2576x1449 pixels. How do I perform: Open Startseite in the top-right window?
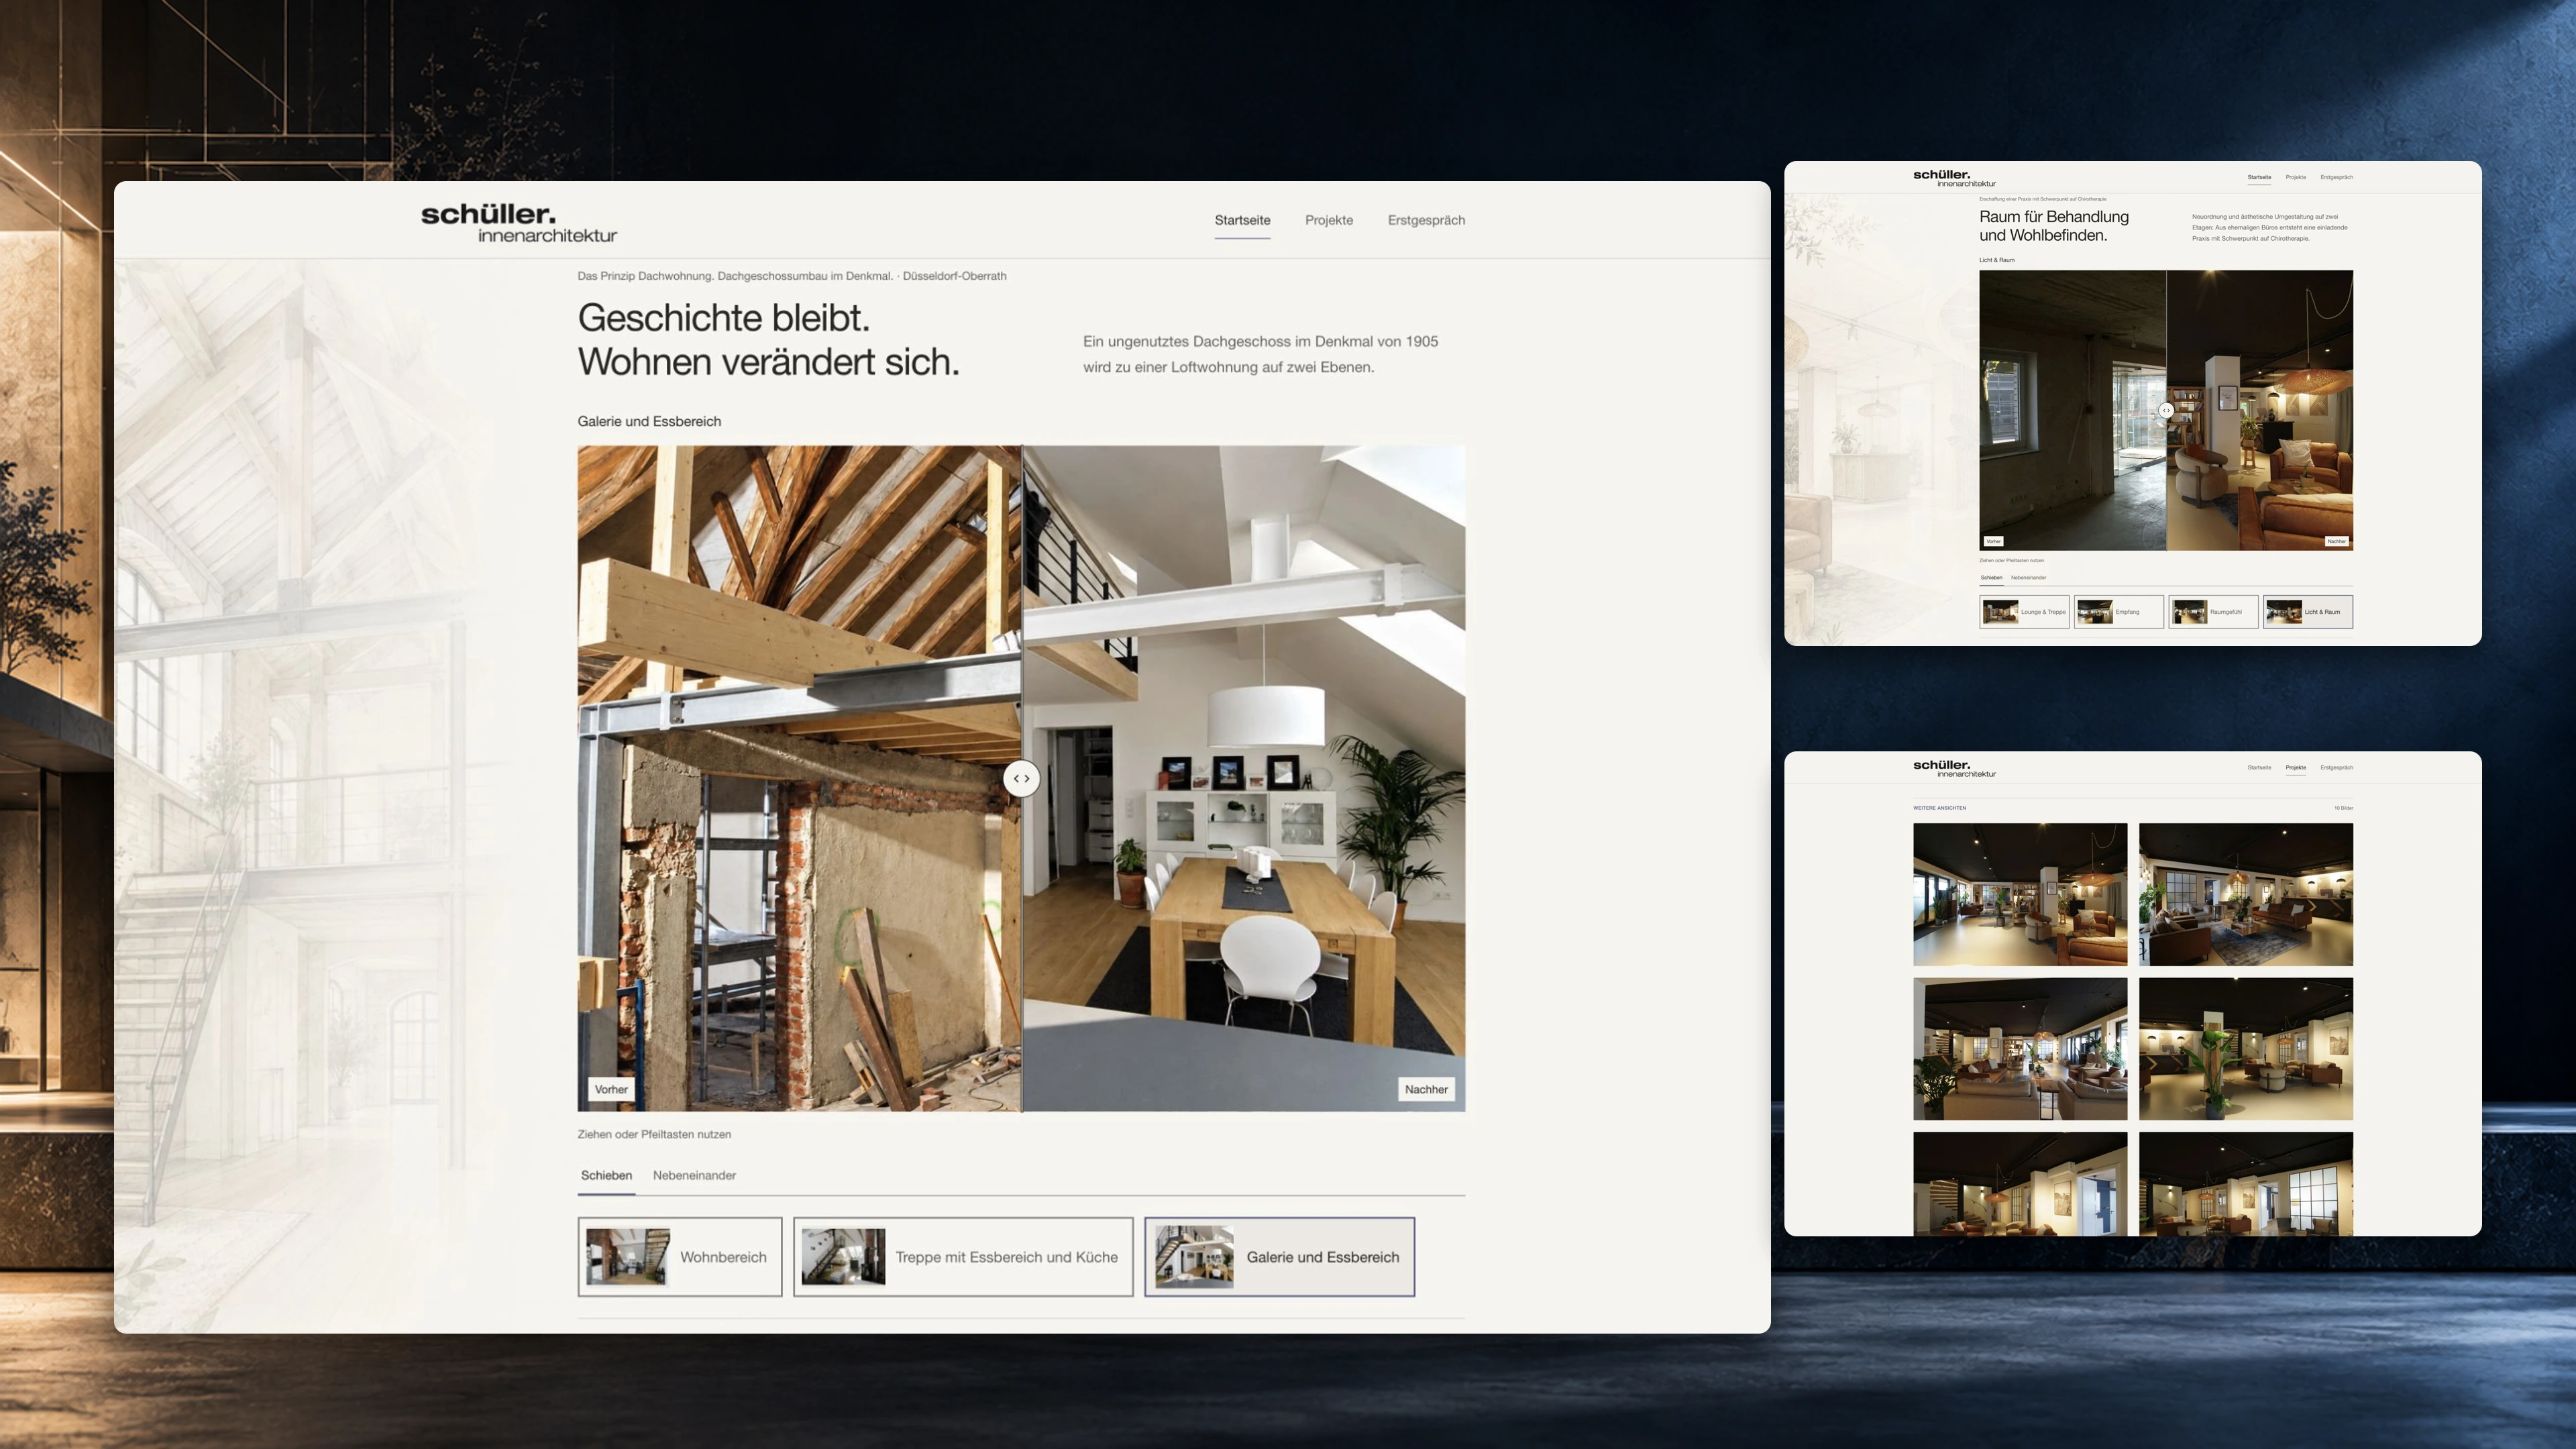pyautogui.click(x=2259, y=177)
